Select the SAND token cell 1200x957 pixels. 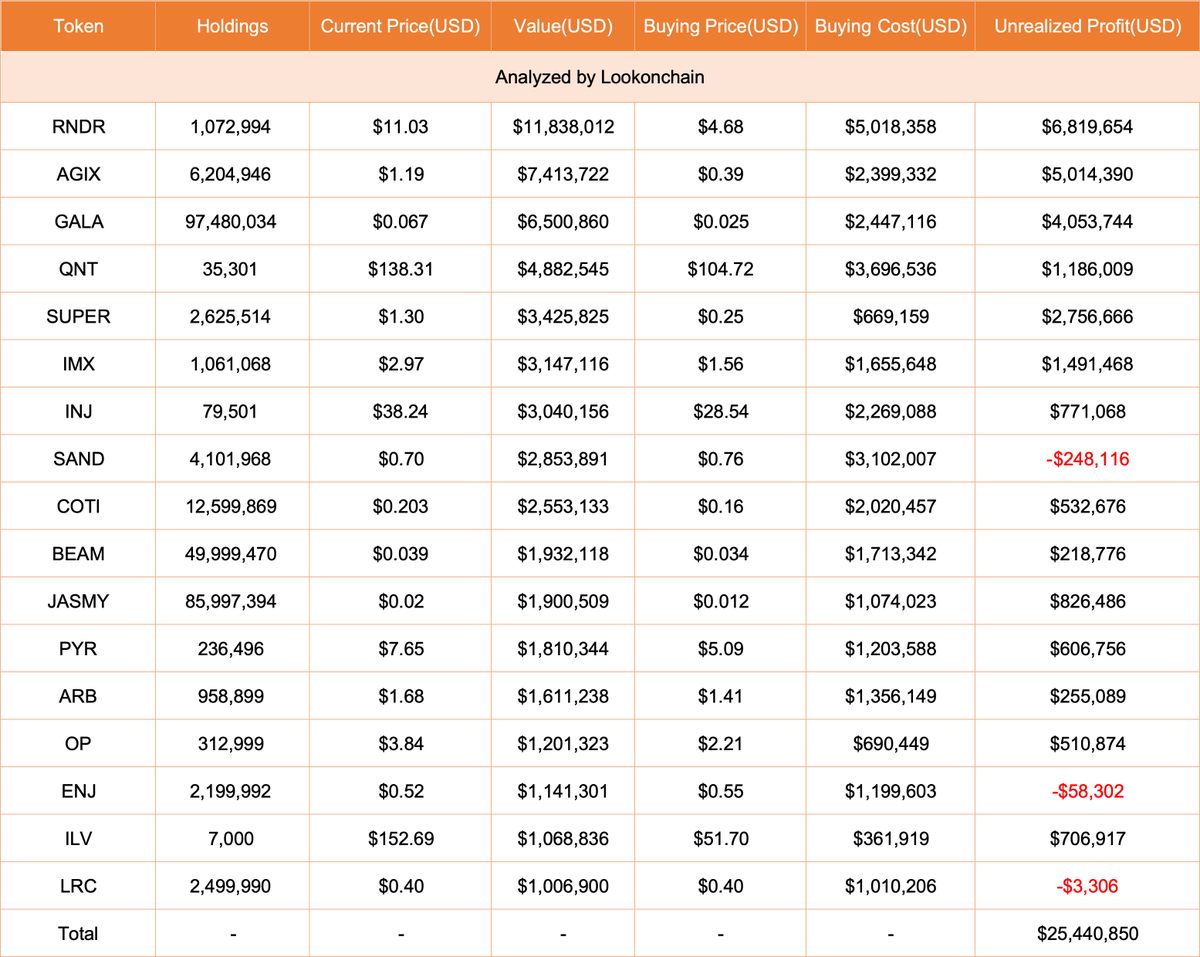(78, 459)
